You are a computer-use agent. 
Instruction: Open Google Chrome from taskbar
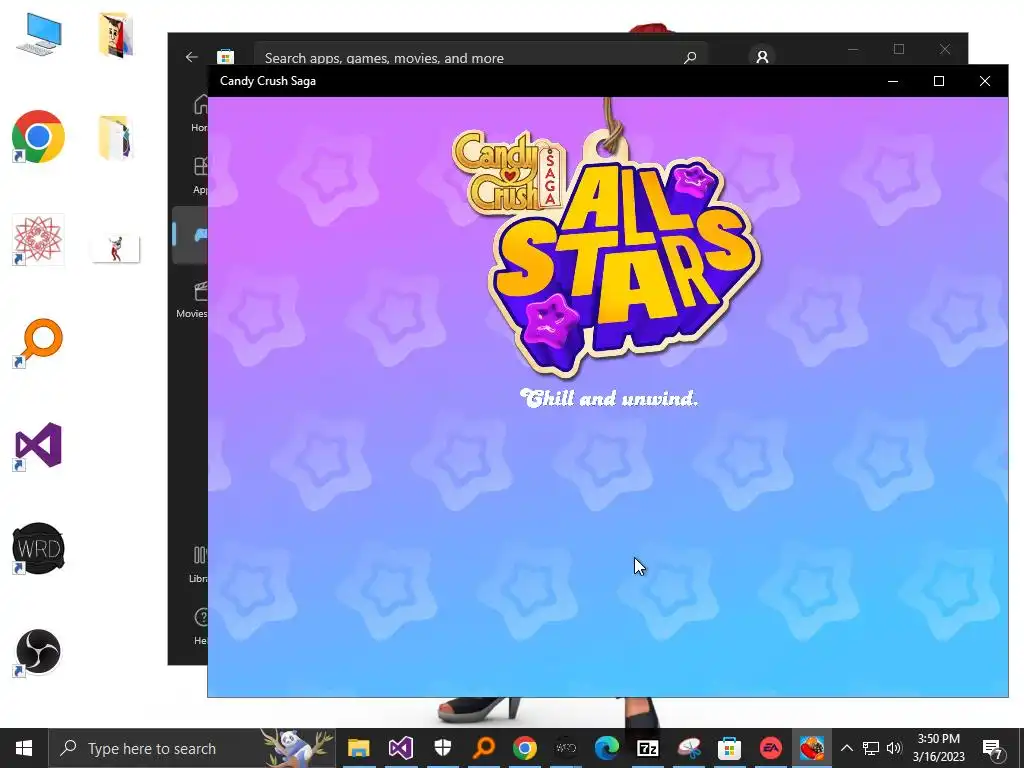click(x=525, y=748)
